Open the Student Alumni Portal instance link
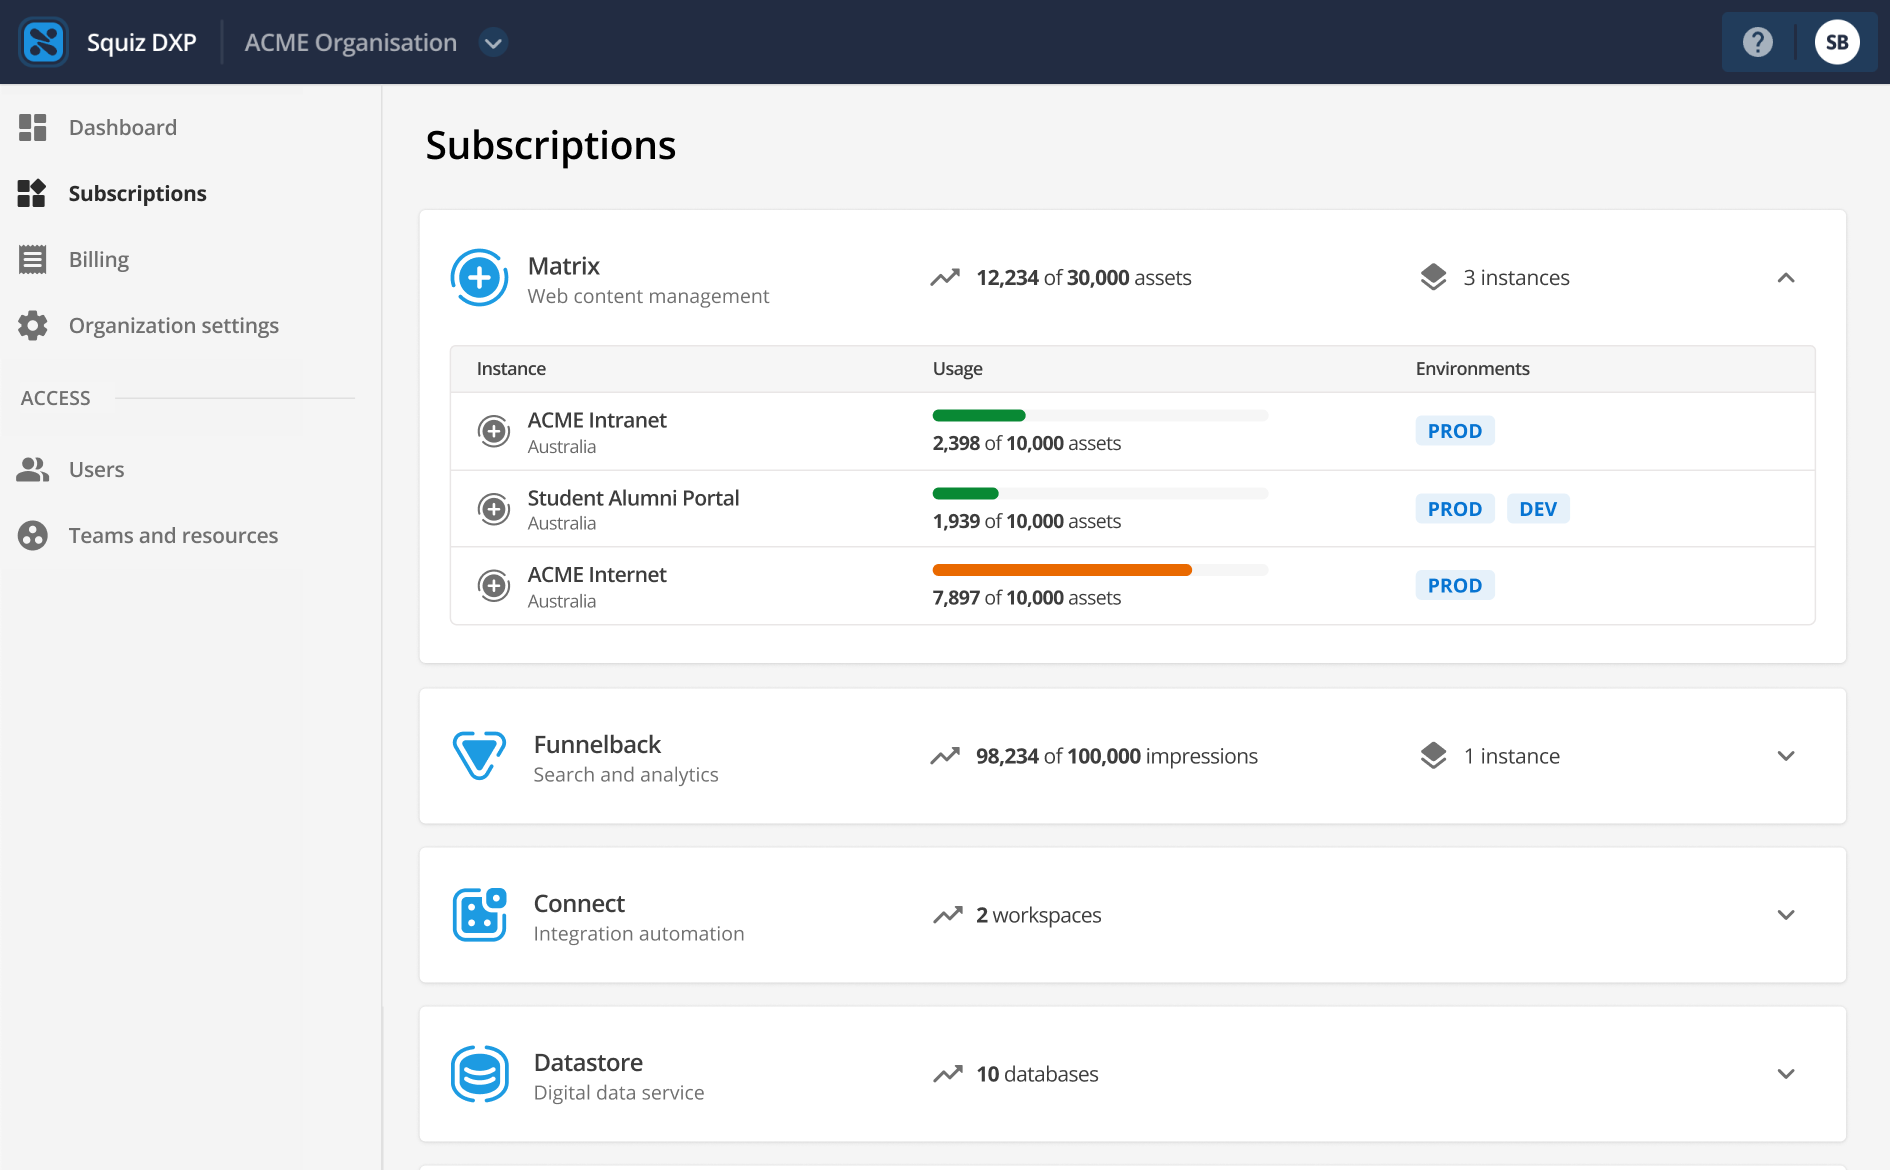Screen dimensions: 1890x1170 pyautogui.click(x=633, y=498)
